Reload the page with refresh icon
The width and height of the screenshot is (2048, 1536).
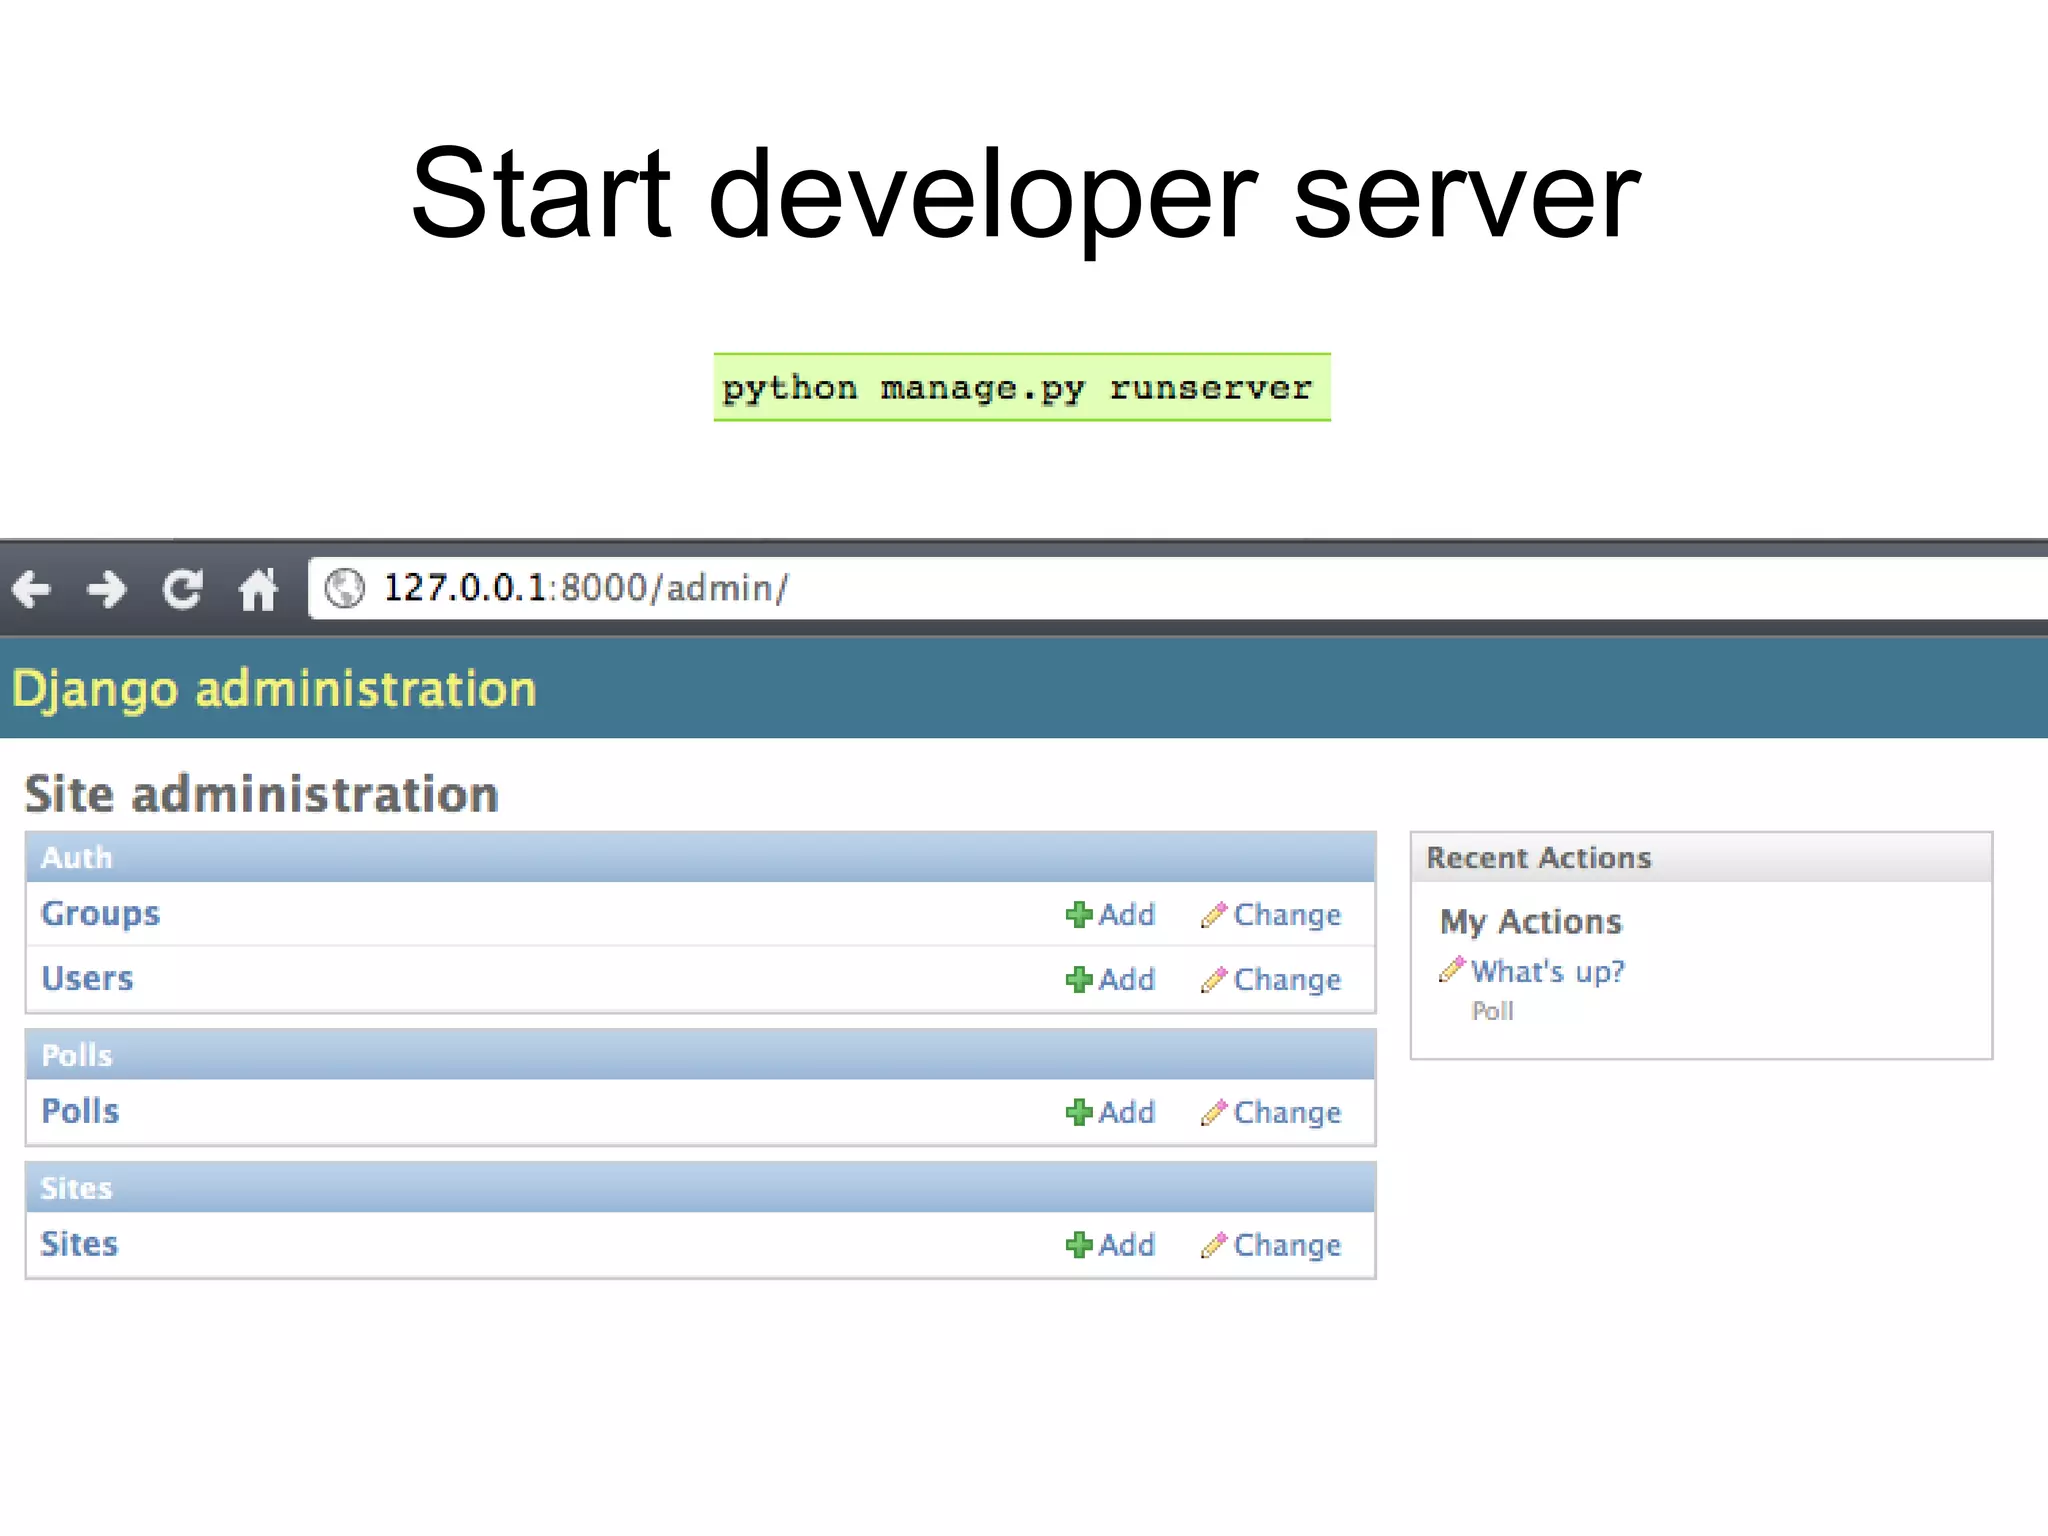click(182, 589)
